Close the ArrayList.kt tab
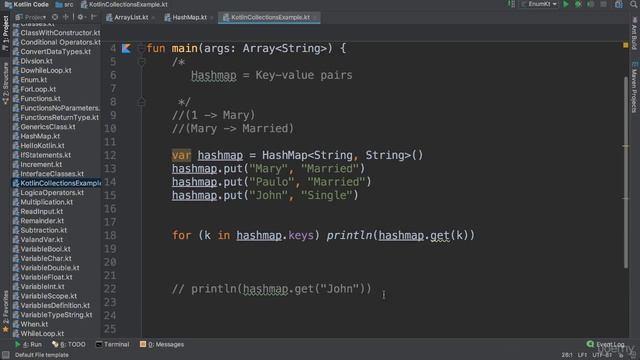This screenshot has height=360, width=640. click(154, 18)
